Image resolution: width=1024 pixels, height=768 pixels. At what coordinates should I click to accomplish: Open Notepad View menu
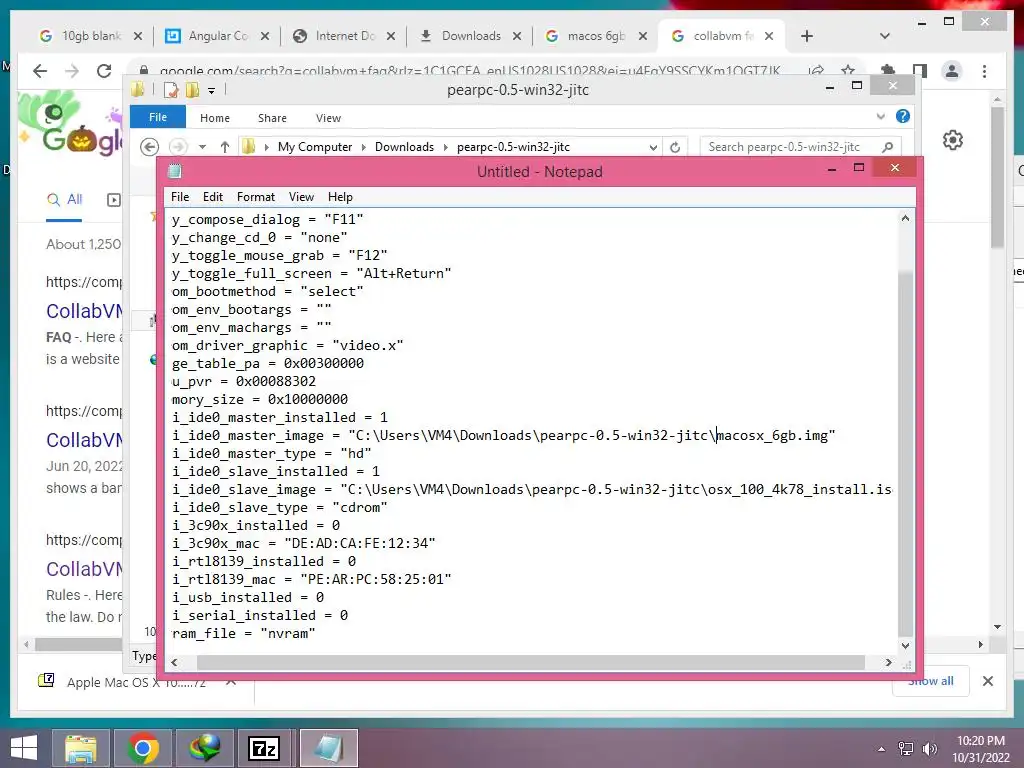pos(301,197)
